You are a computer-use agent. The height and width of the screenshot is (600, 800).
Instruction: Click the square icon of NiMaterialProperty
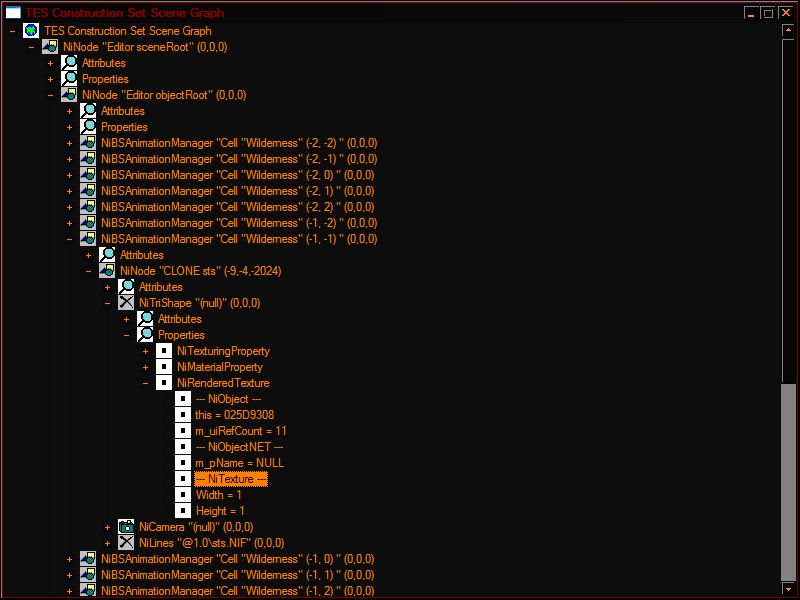pos(164,366)
